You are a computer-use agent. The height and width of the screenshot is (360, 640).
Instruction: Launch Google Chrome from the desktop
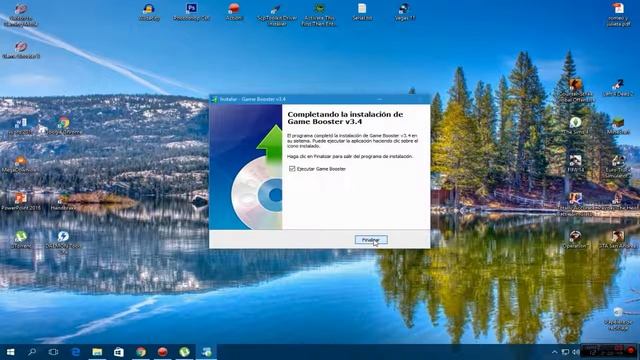[x=64, y=126]
